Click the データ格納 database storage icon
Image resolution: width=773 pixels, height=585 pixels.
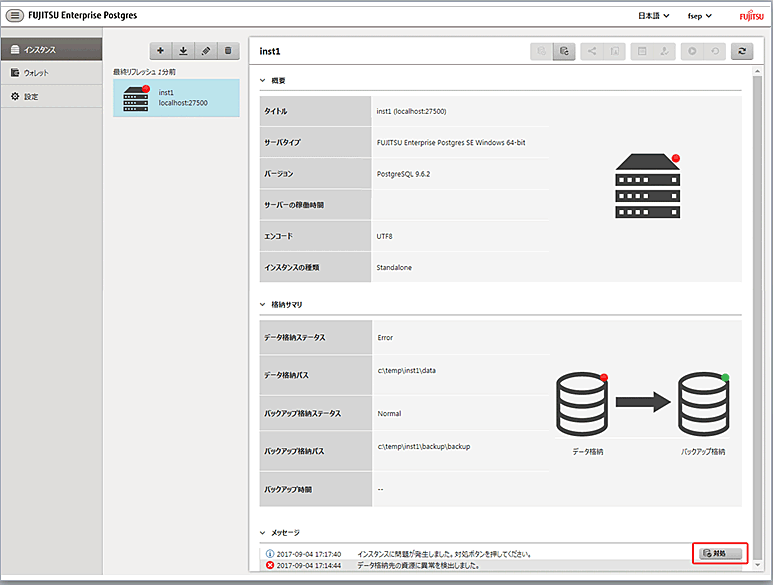(582, 404)
